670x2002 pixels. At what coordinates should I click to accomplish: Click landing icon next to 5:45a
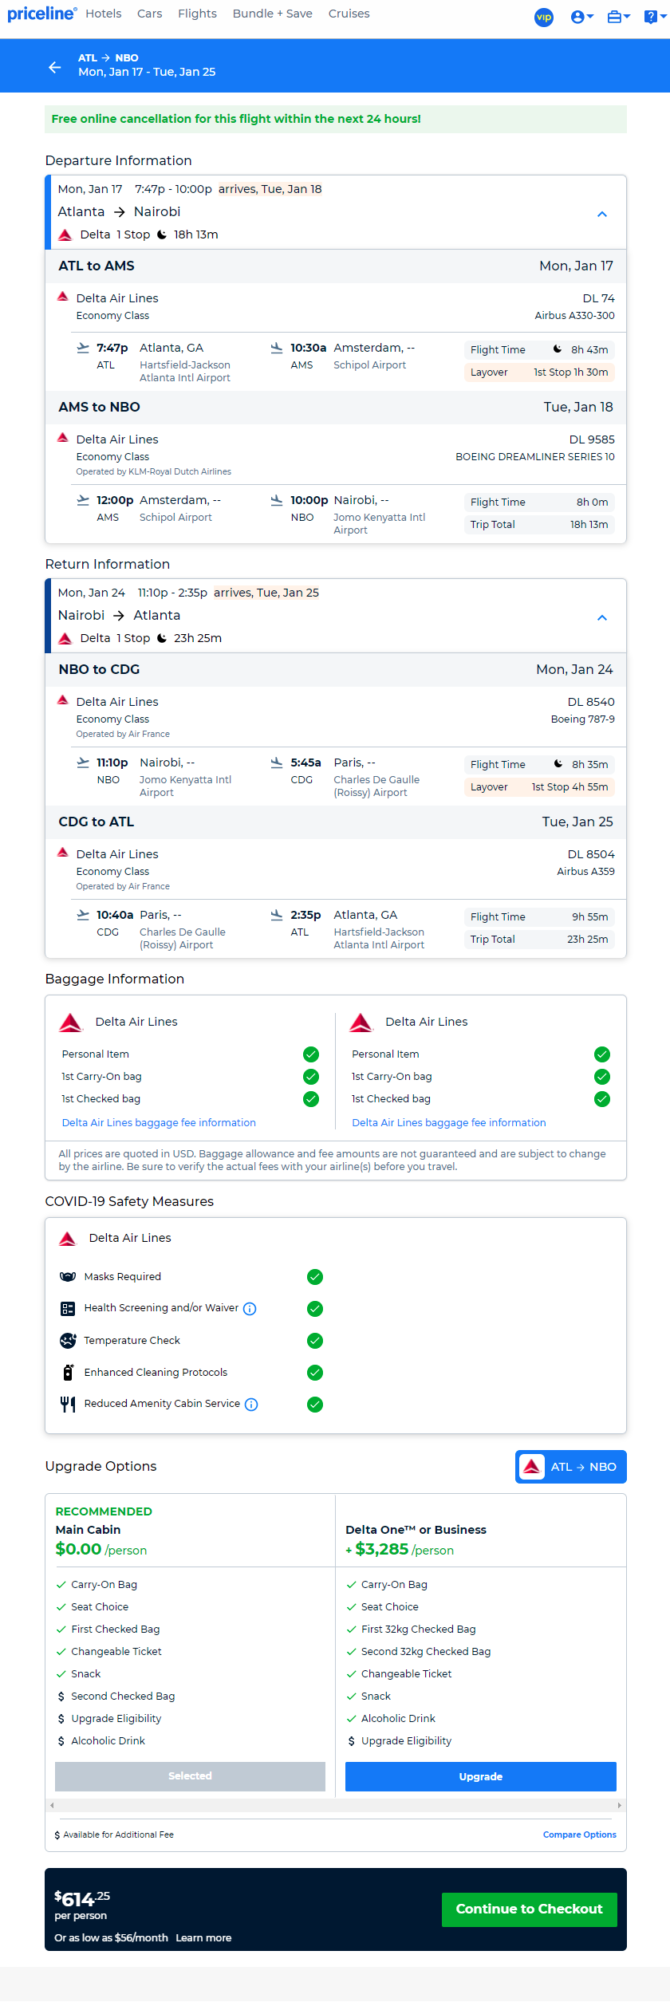point(277,762)
